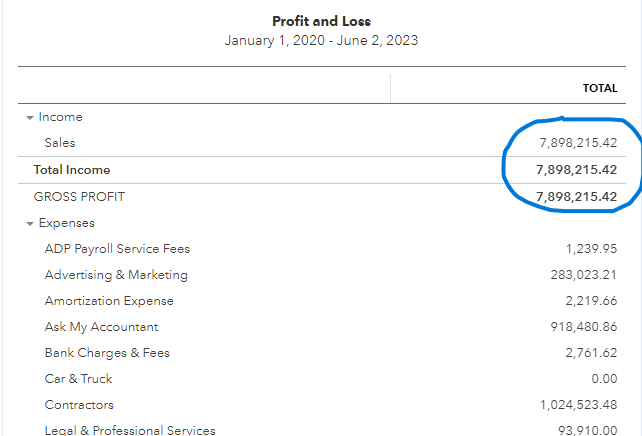
Task: Collapse the Expenses section arrow
Action: (x=30, y=224)
